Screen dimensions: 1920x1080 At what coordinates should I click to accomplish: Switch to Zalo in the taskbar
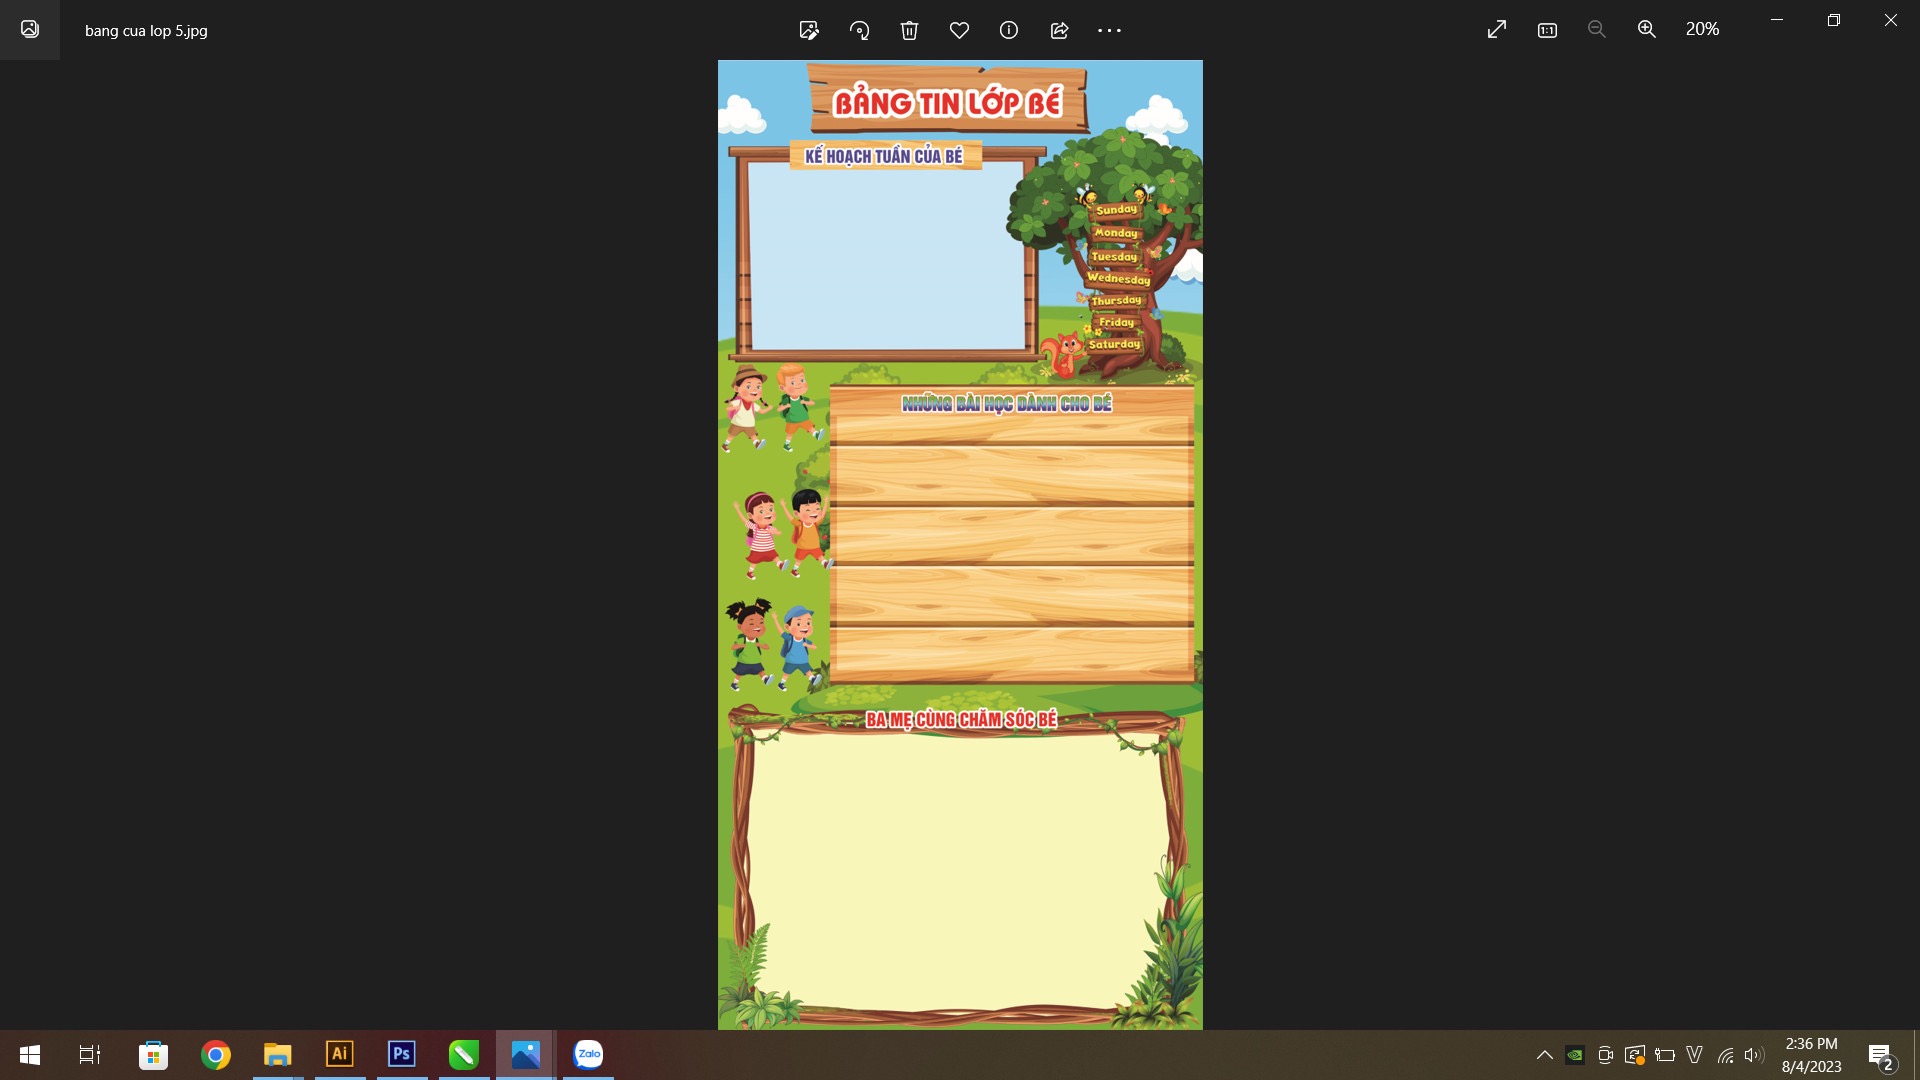[x=588, y=1054]
